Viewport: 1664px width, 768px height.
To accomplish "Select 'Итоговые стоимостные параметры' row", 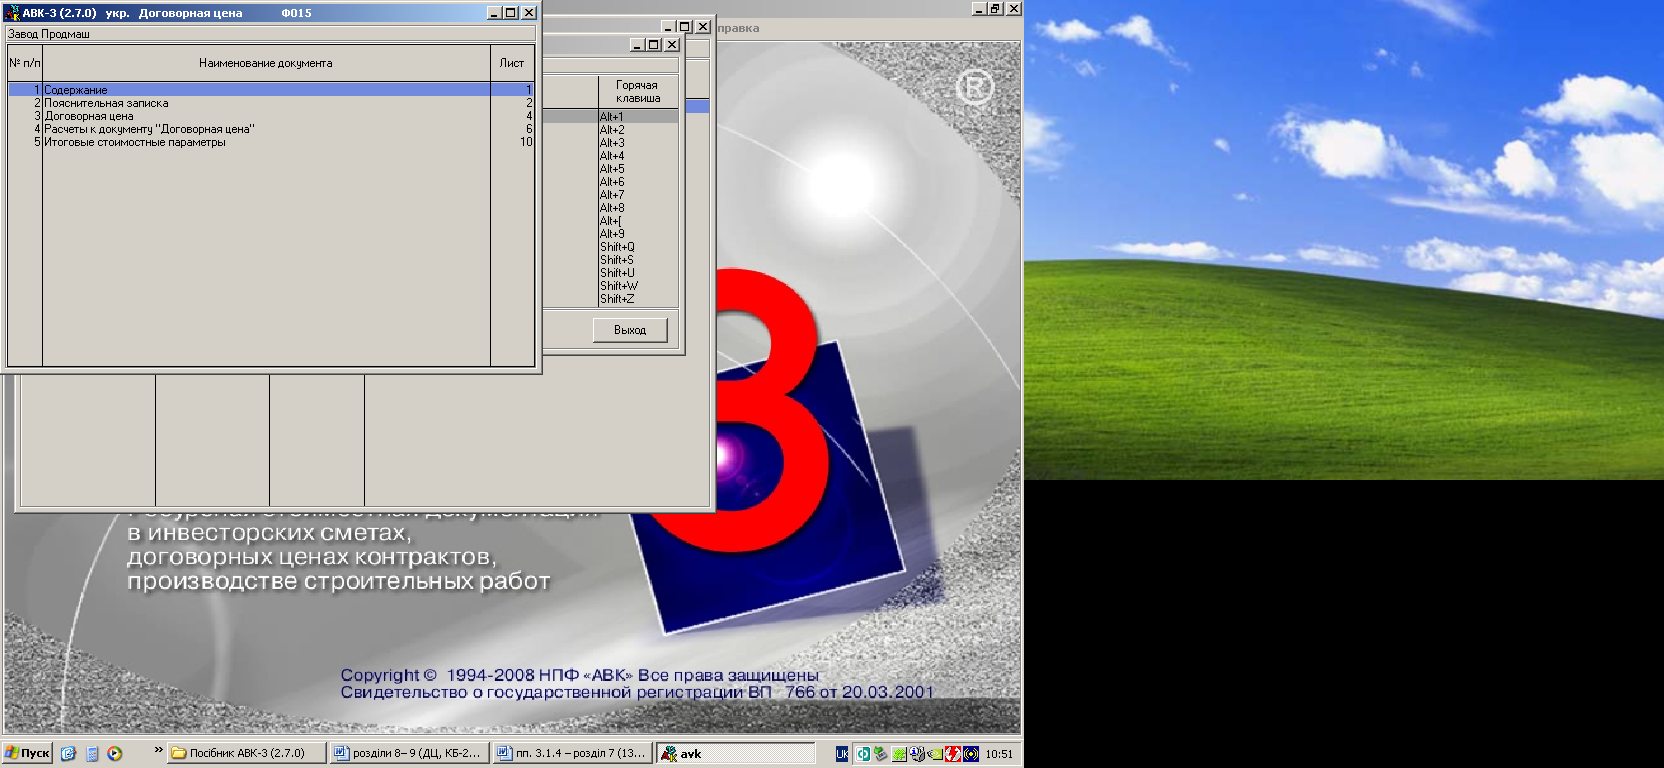I will (270, 142).
